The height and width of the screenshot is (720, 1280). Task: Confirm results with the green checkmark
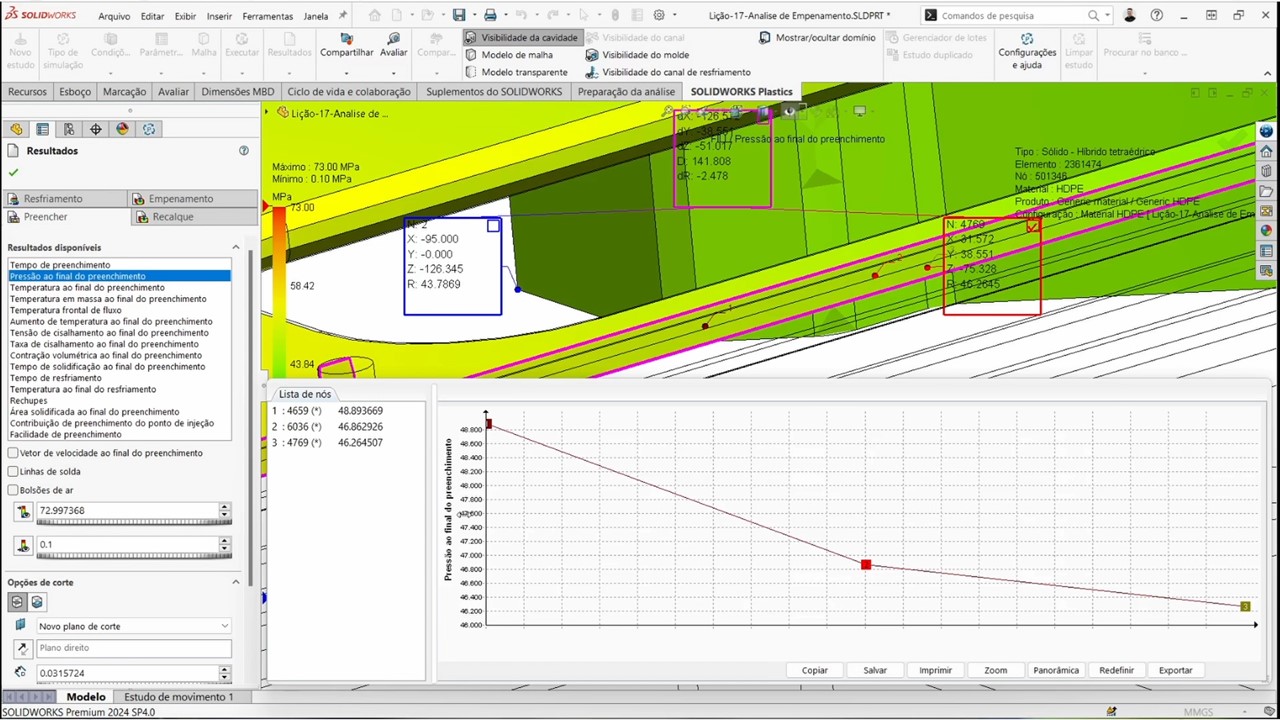click(13, 173)
